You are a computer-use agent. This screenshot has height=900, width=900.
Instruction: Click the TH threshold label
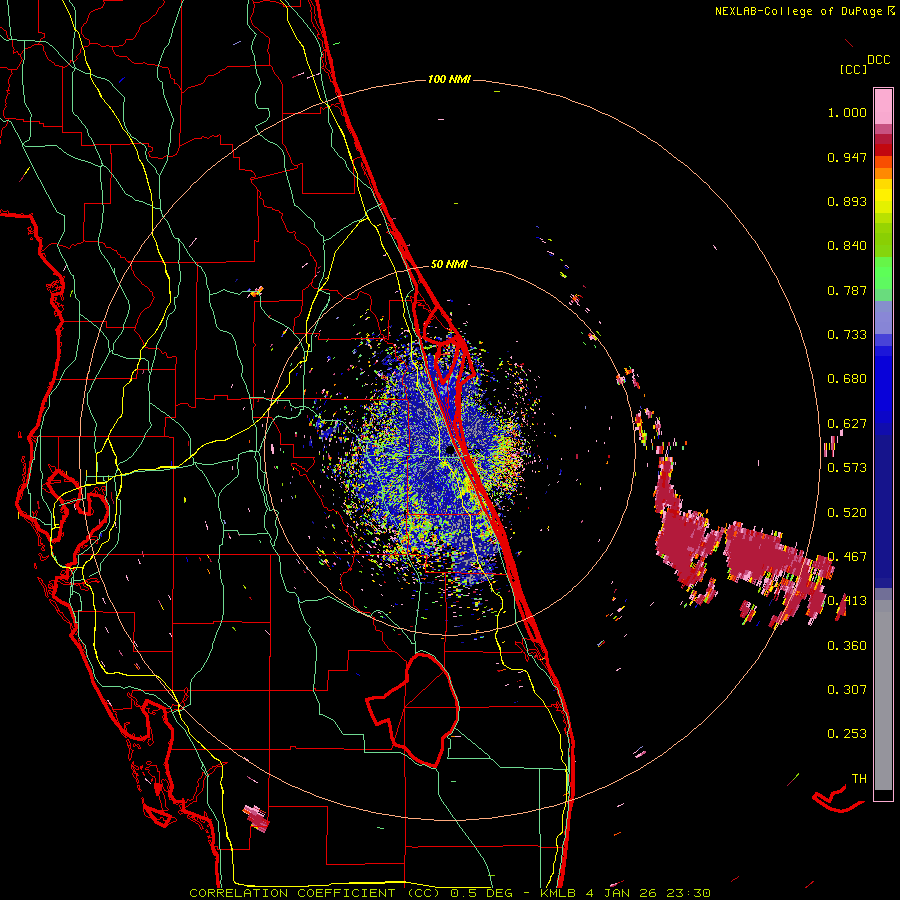point(859,779)
